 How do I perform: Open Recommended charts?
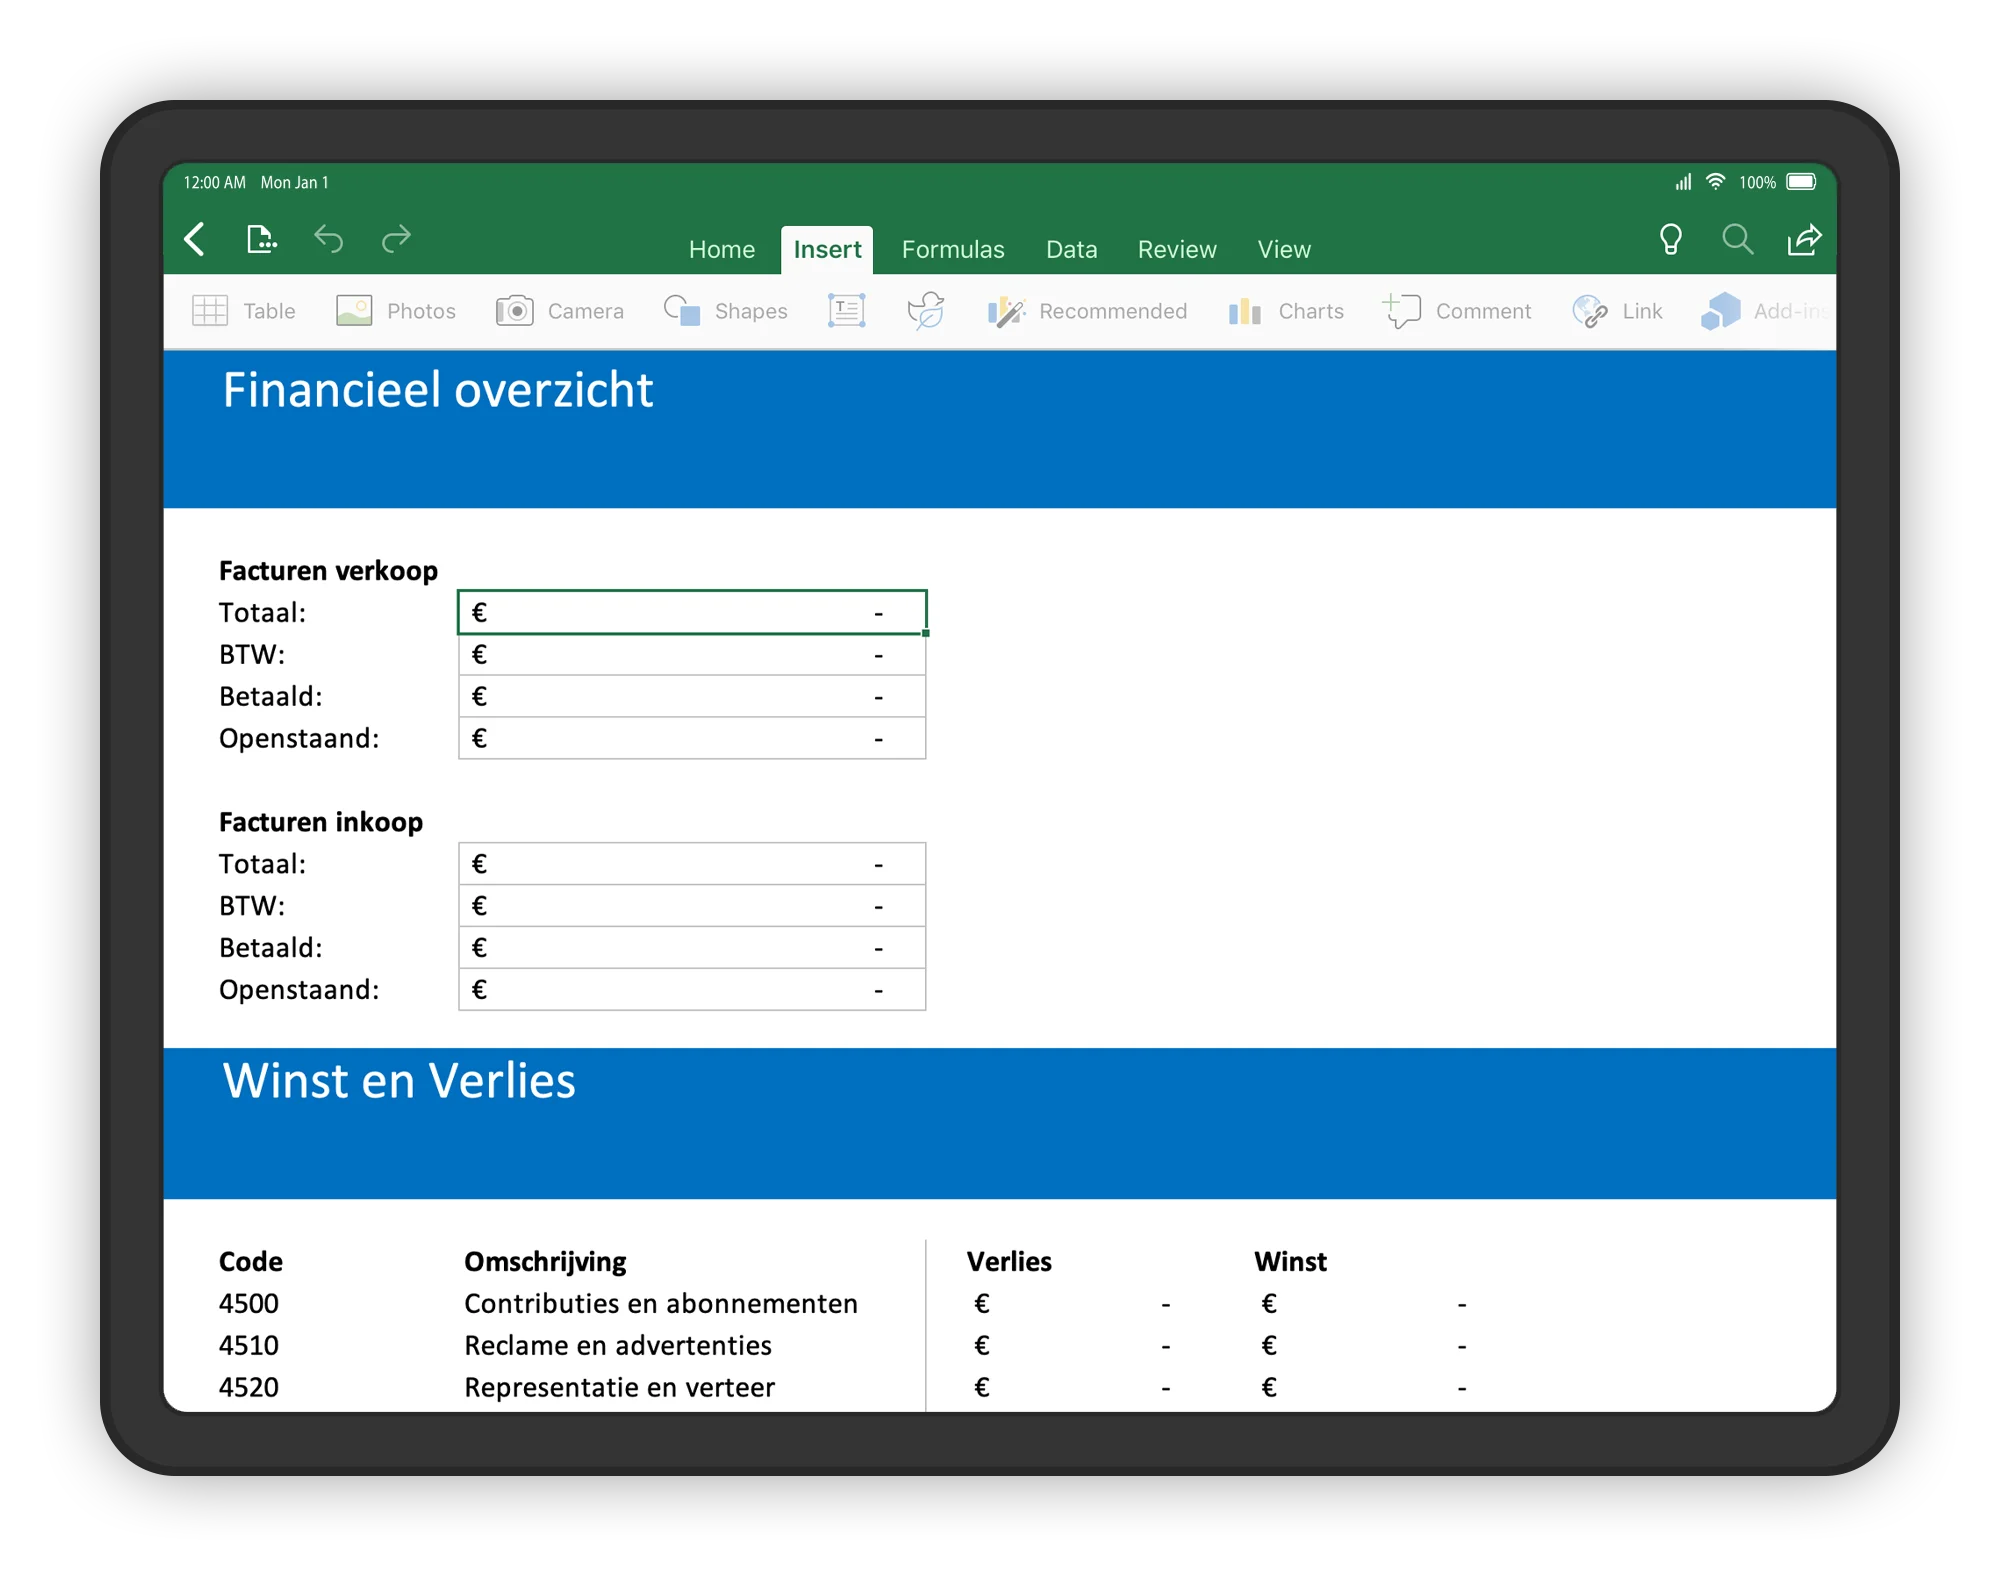(1087, 311)
